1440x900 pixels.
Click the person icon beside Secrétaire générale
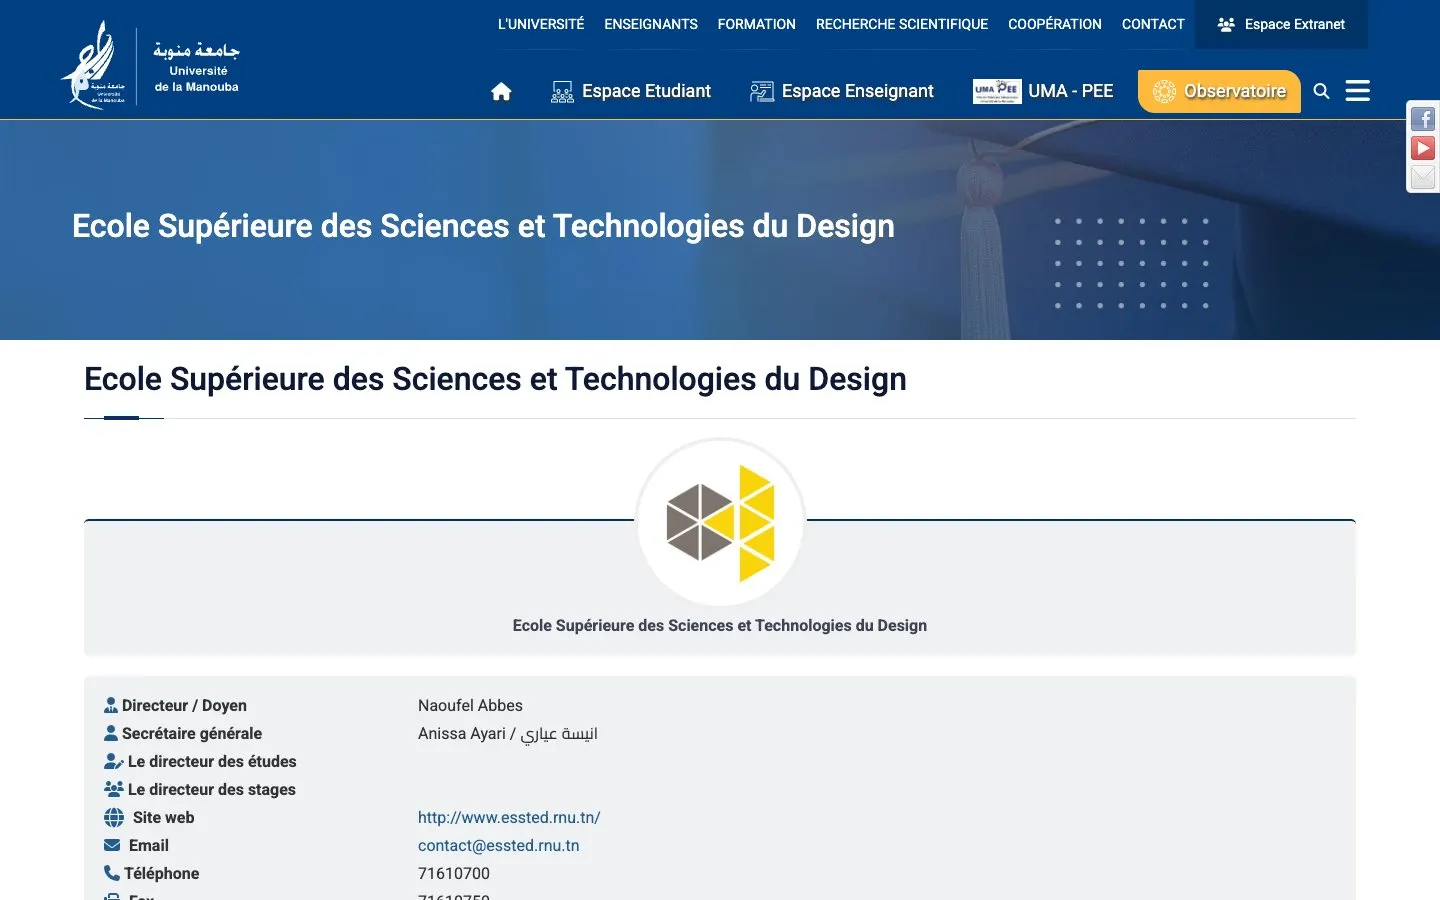[111, 733]
